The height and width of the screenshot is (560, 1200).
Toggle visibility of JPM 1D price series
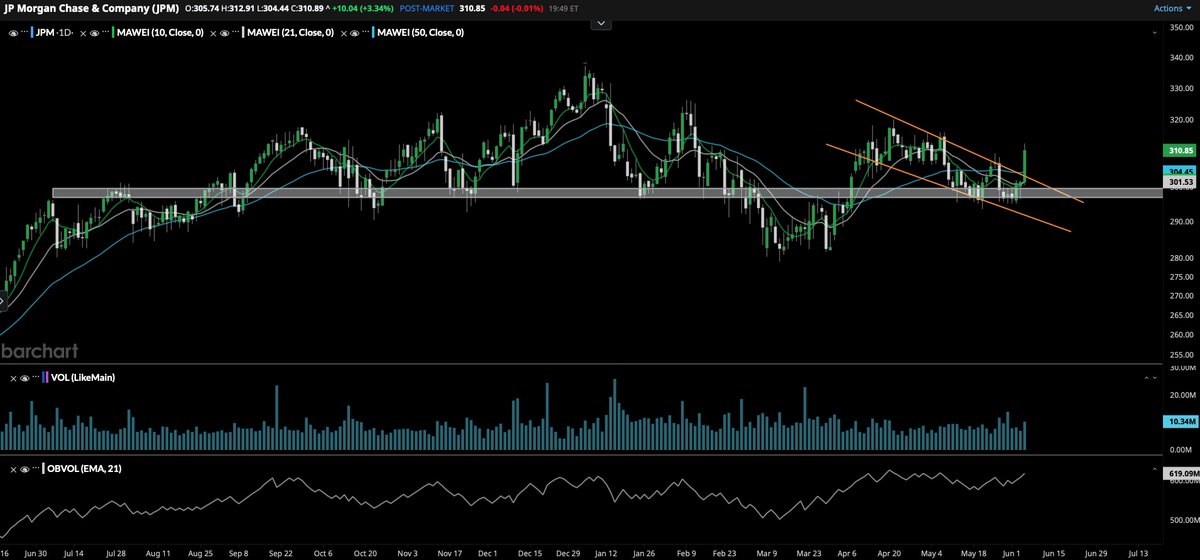click(13, 33)
